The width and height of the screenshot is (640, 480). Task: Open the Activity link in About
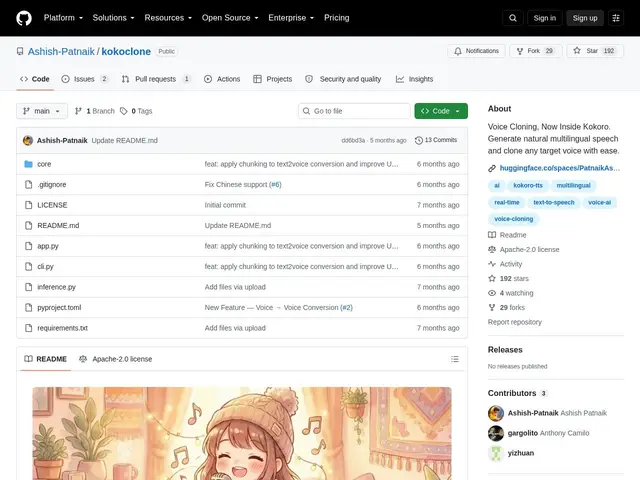coord(511,264)
